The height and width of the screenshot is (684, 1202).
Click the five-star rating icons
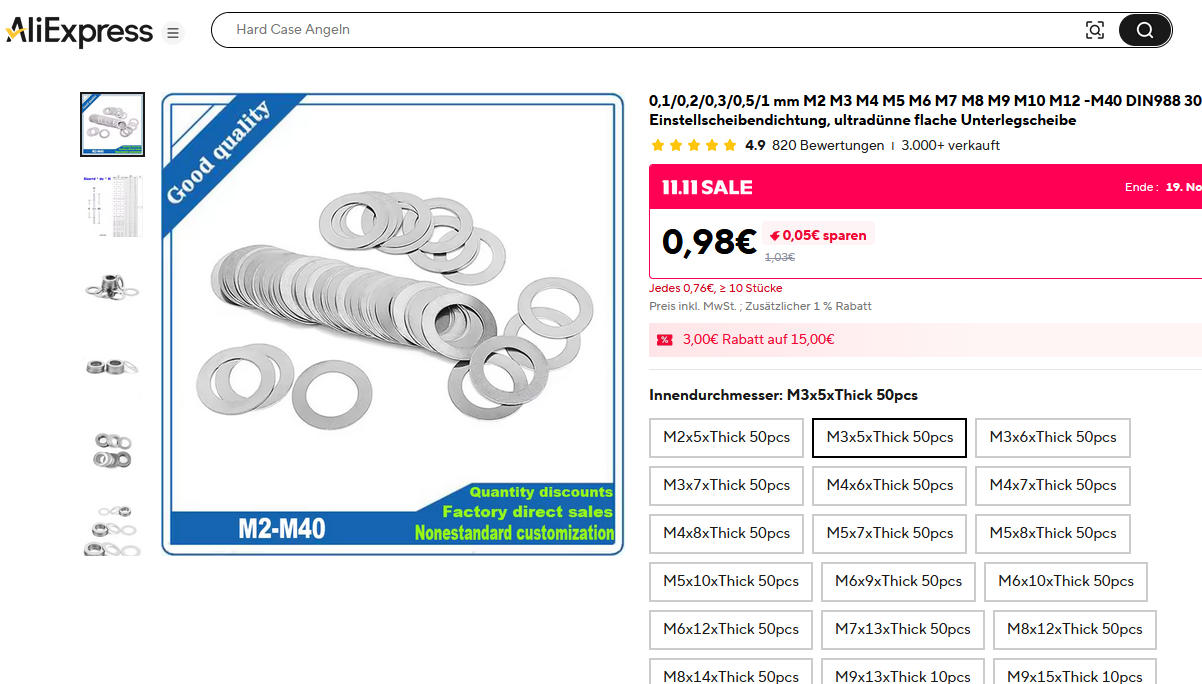pyautogui.click(x=693, y=145)
